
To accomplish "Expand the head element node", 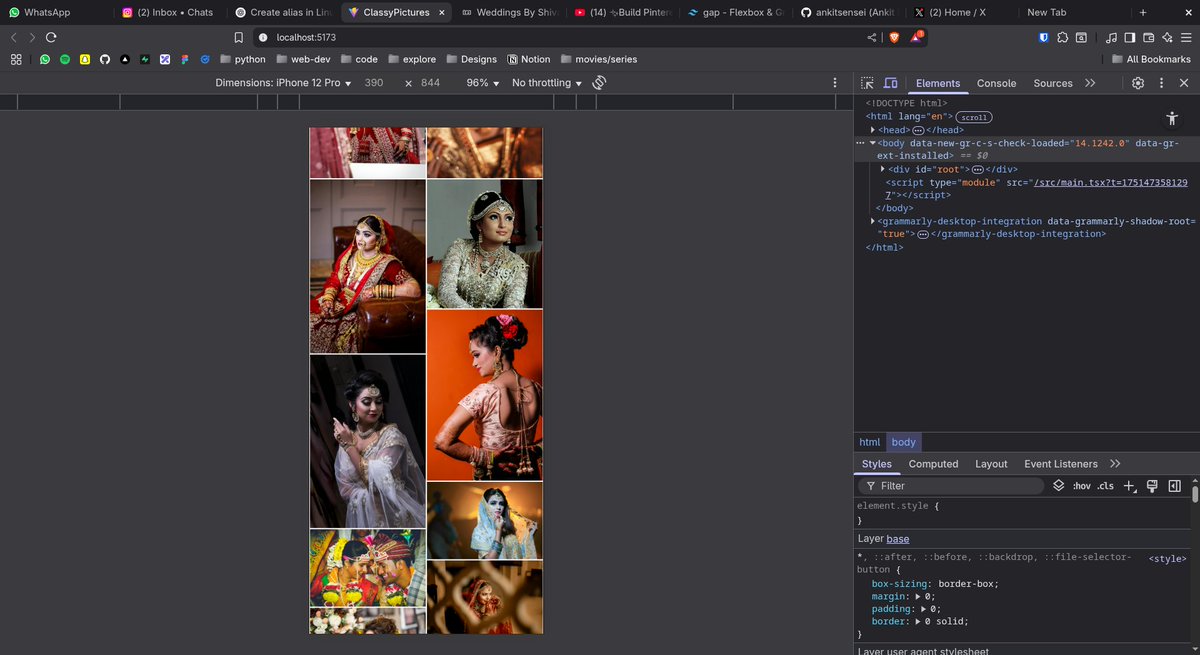I will [873, 130].
